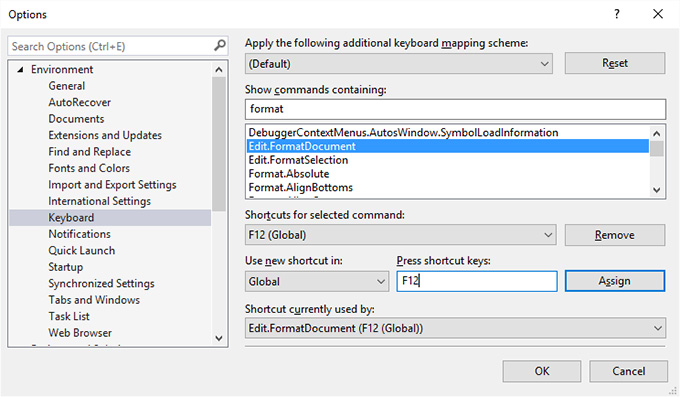Select the Format.AlignBottoms command

[301, 188]
